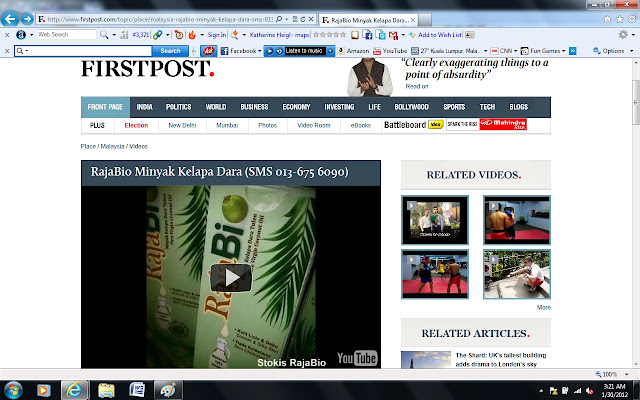The width and height of the screenshot is (640, 400).
Task: Play music with the toolbar play icon
Action: [x=269, y=51]
